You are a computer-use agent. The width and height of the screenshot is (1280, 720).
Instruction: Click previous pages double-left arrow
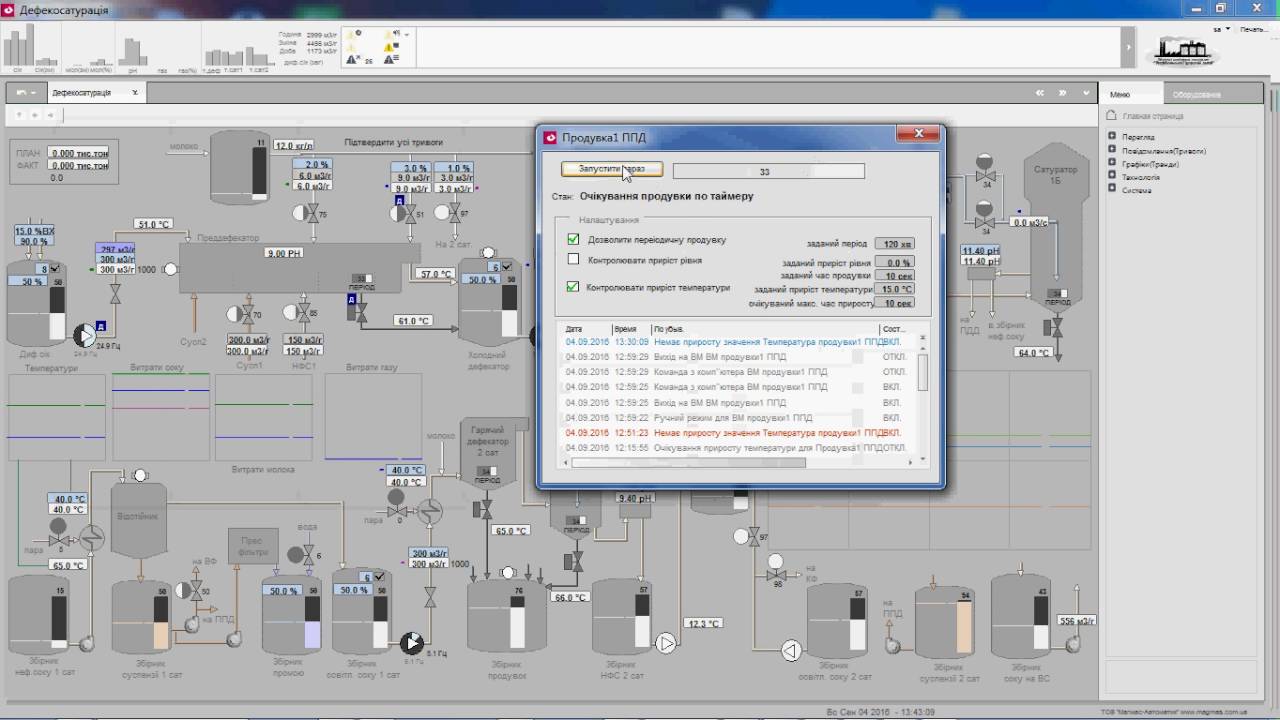(x=1040, y=93)
